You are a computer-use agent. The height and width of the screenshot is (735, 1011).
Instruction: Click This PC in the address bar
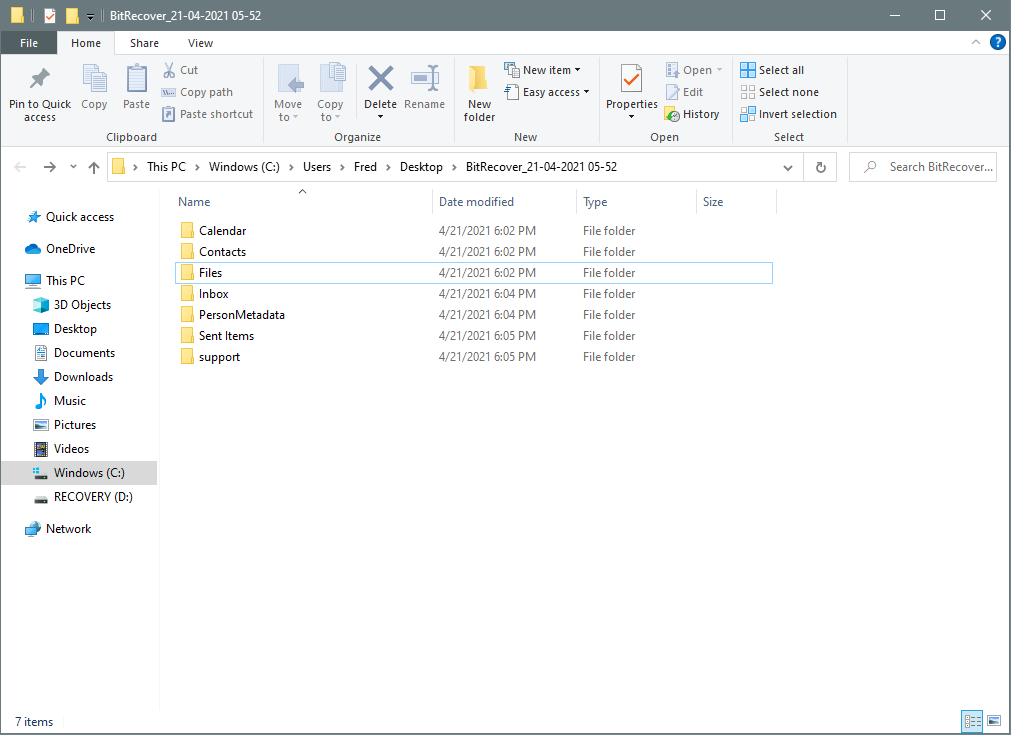[x=166, y=167]
